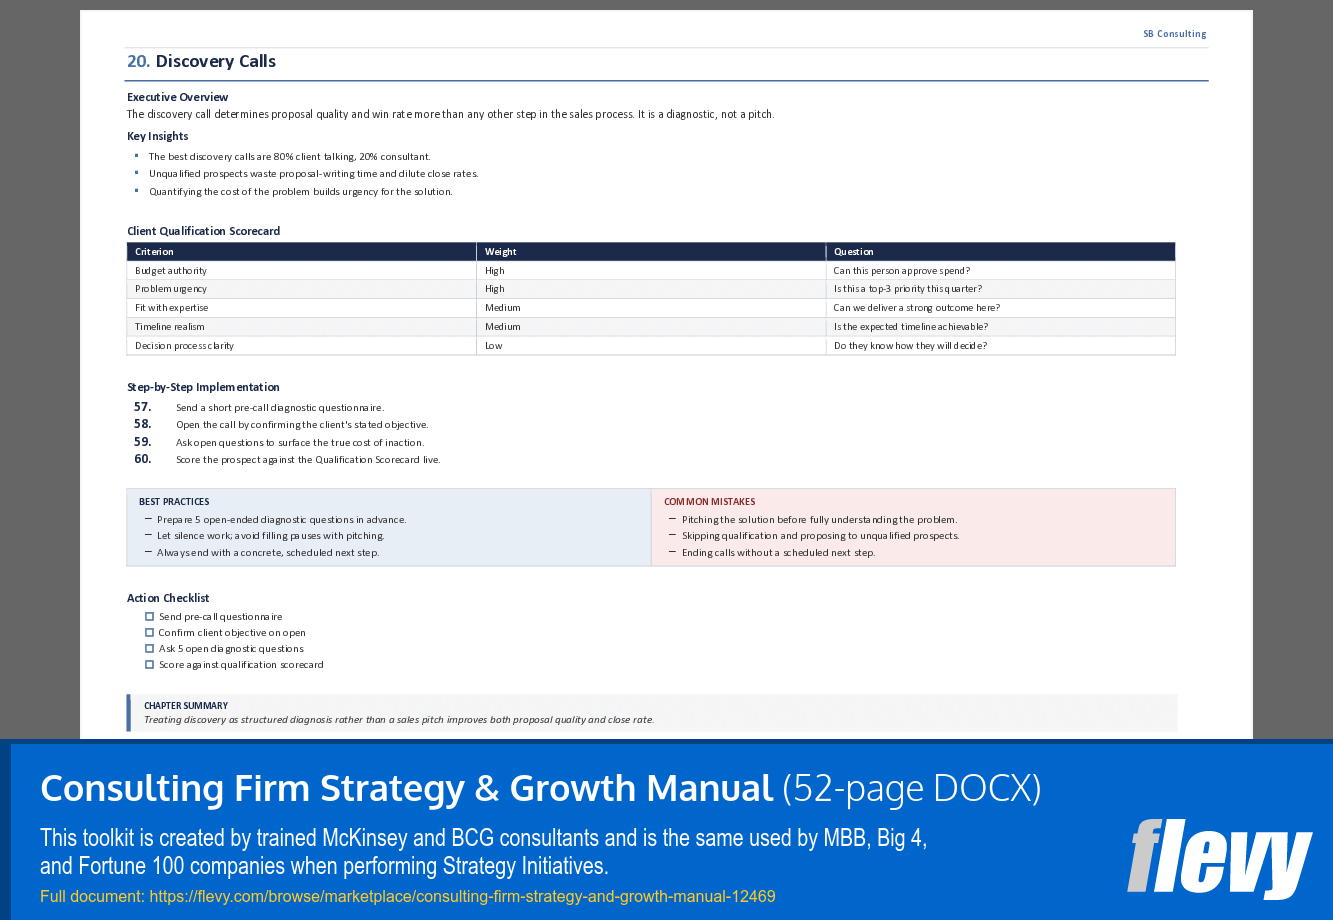Tick the 'Ask 5 open diagnostic questions' checkbox
The height and width of the screenshot is (920, 1333).
tap(150, 649)
